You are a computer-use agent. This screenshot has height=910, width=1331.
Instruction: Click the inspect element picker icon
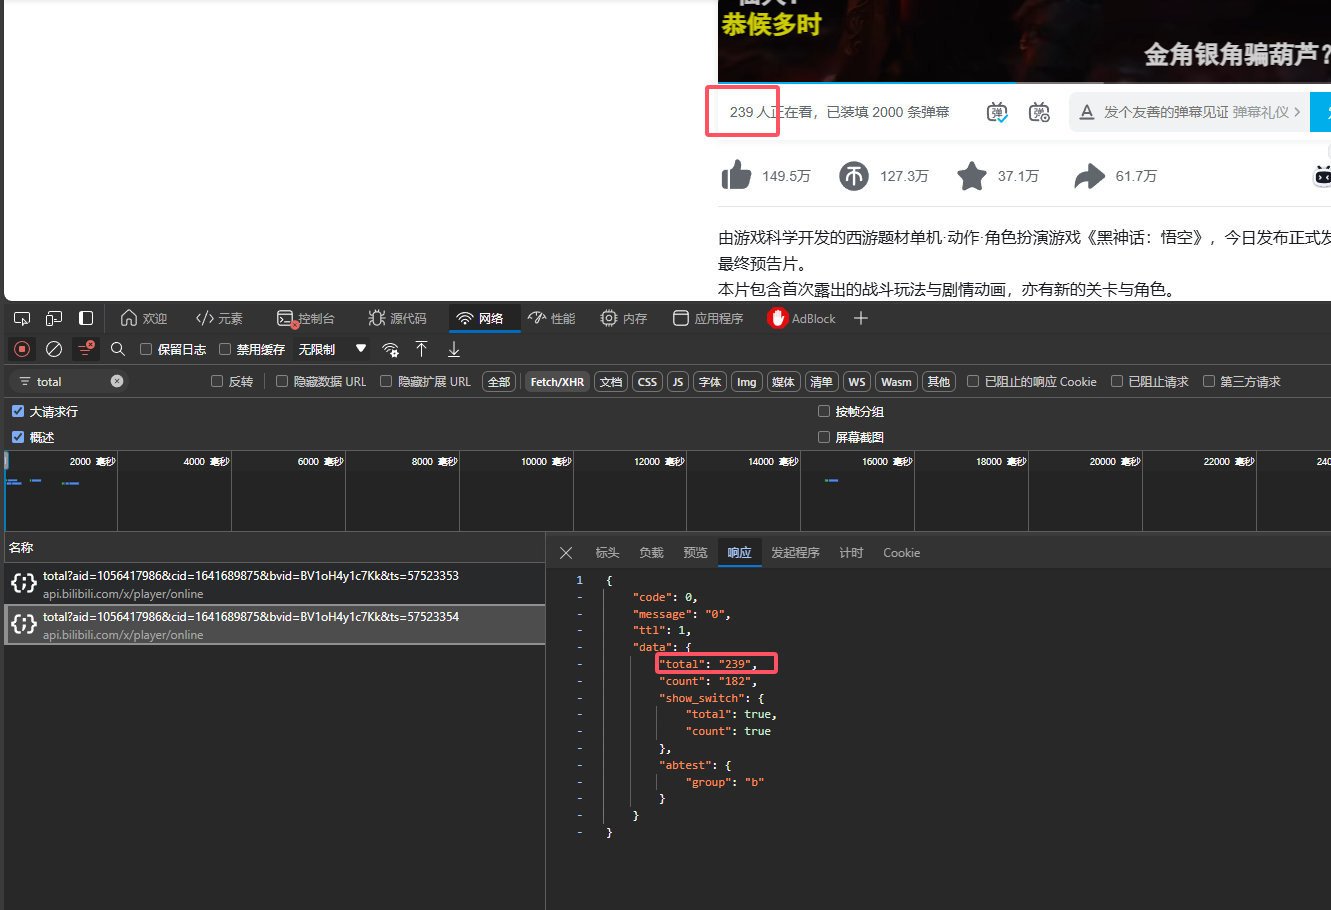(x=22, y=318)
